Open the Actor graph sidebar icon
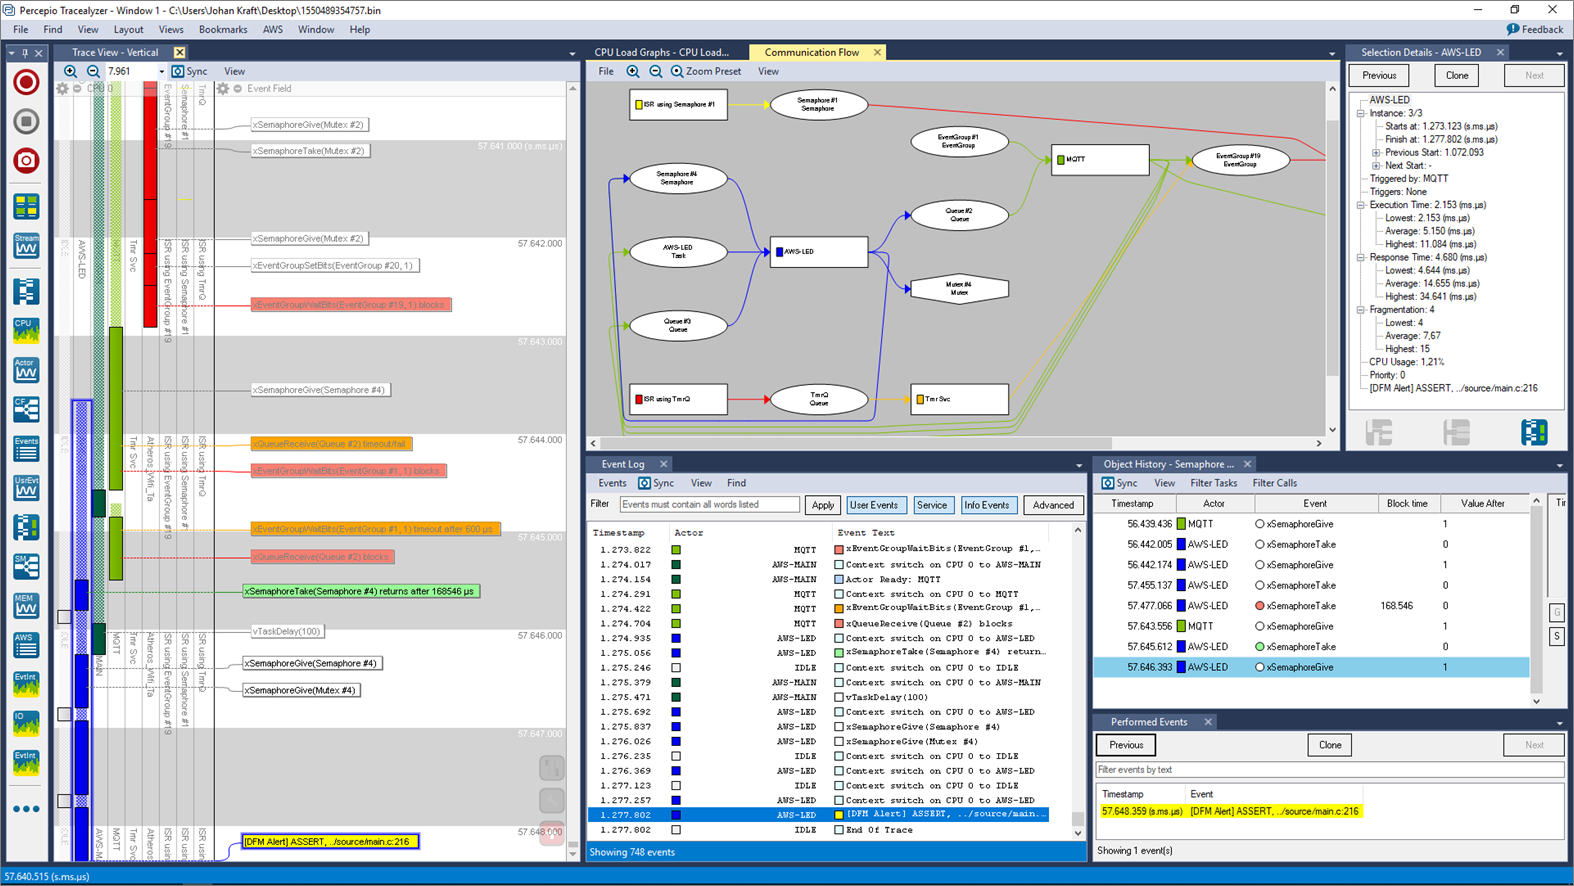1574x886 pixels. tap(26, 369)
